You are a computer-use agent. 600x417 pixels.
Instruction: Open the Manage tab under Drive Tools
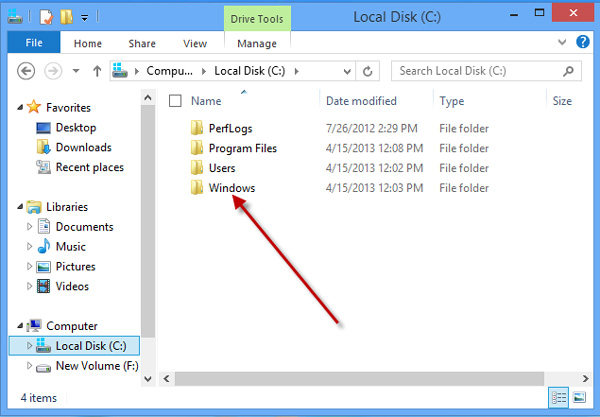tap(257, 43)
